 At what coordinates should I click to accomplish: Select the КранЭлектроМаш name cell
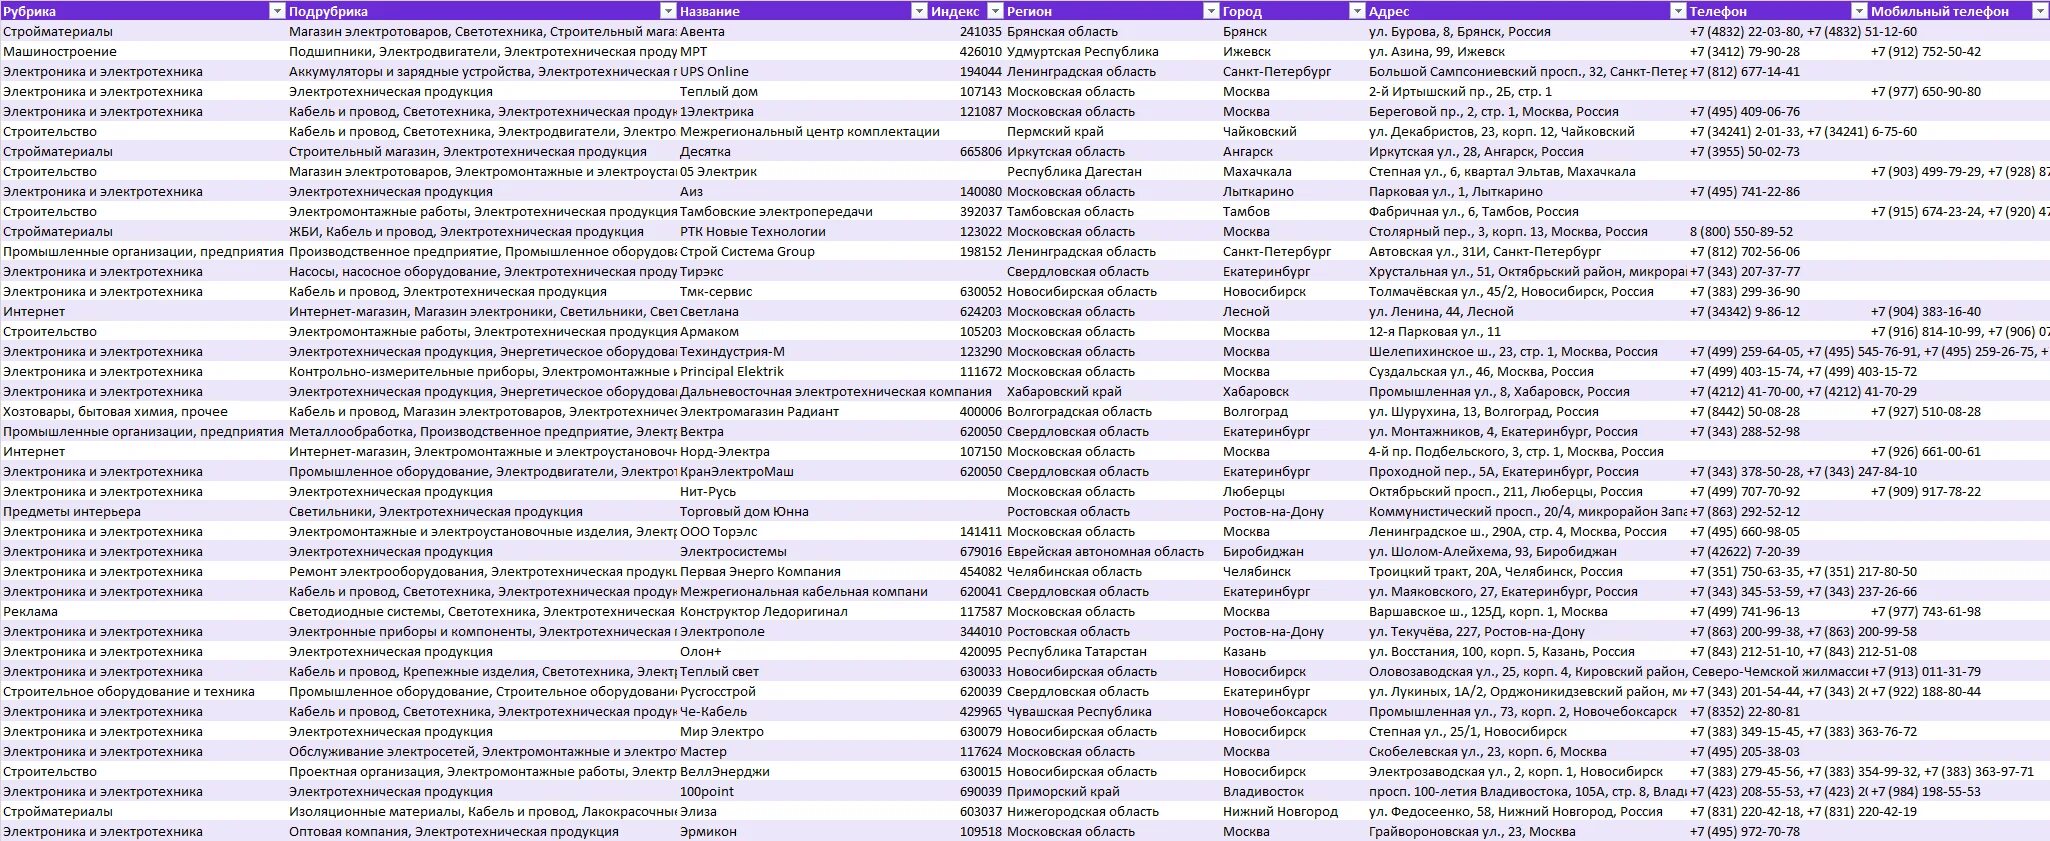pos(802,471)
